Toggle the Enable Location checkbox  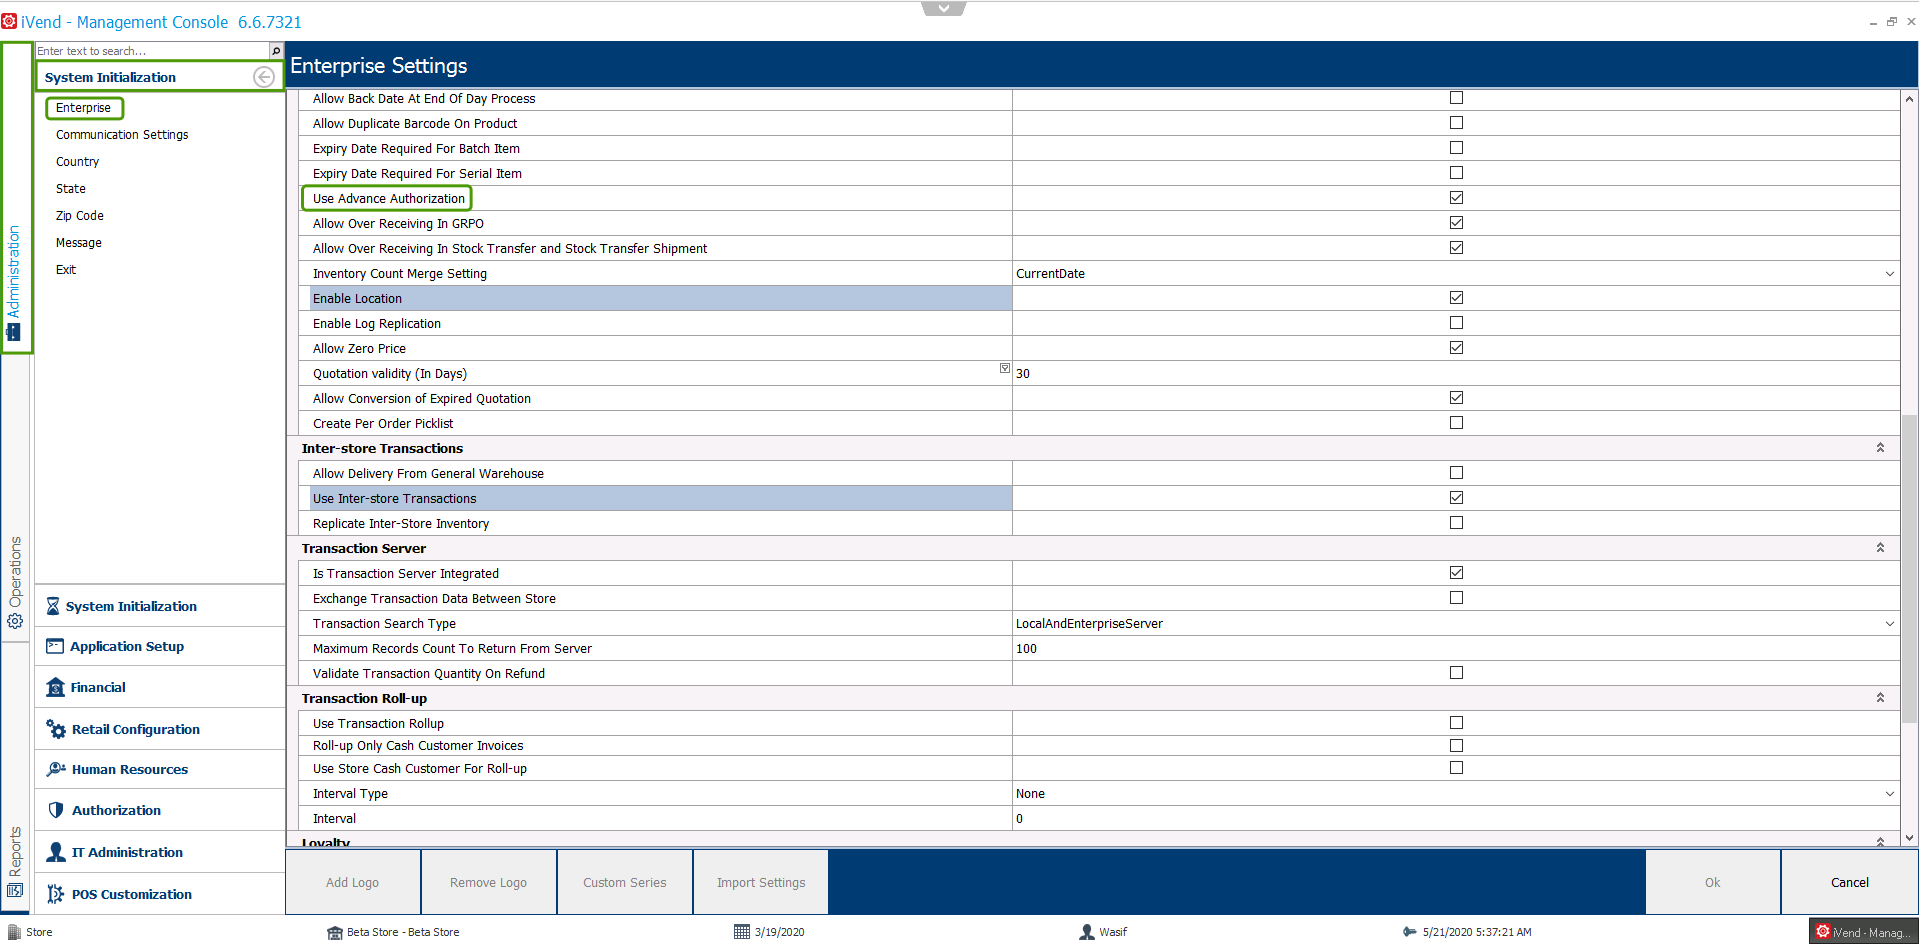point(1456,298)
